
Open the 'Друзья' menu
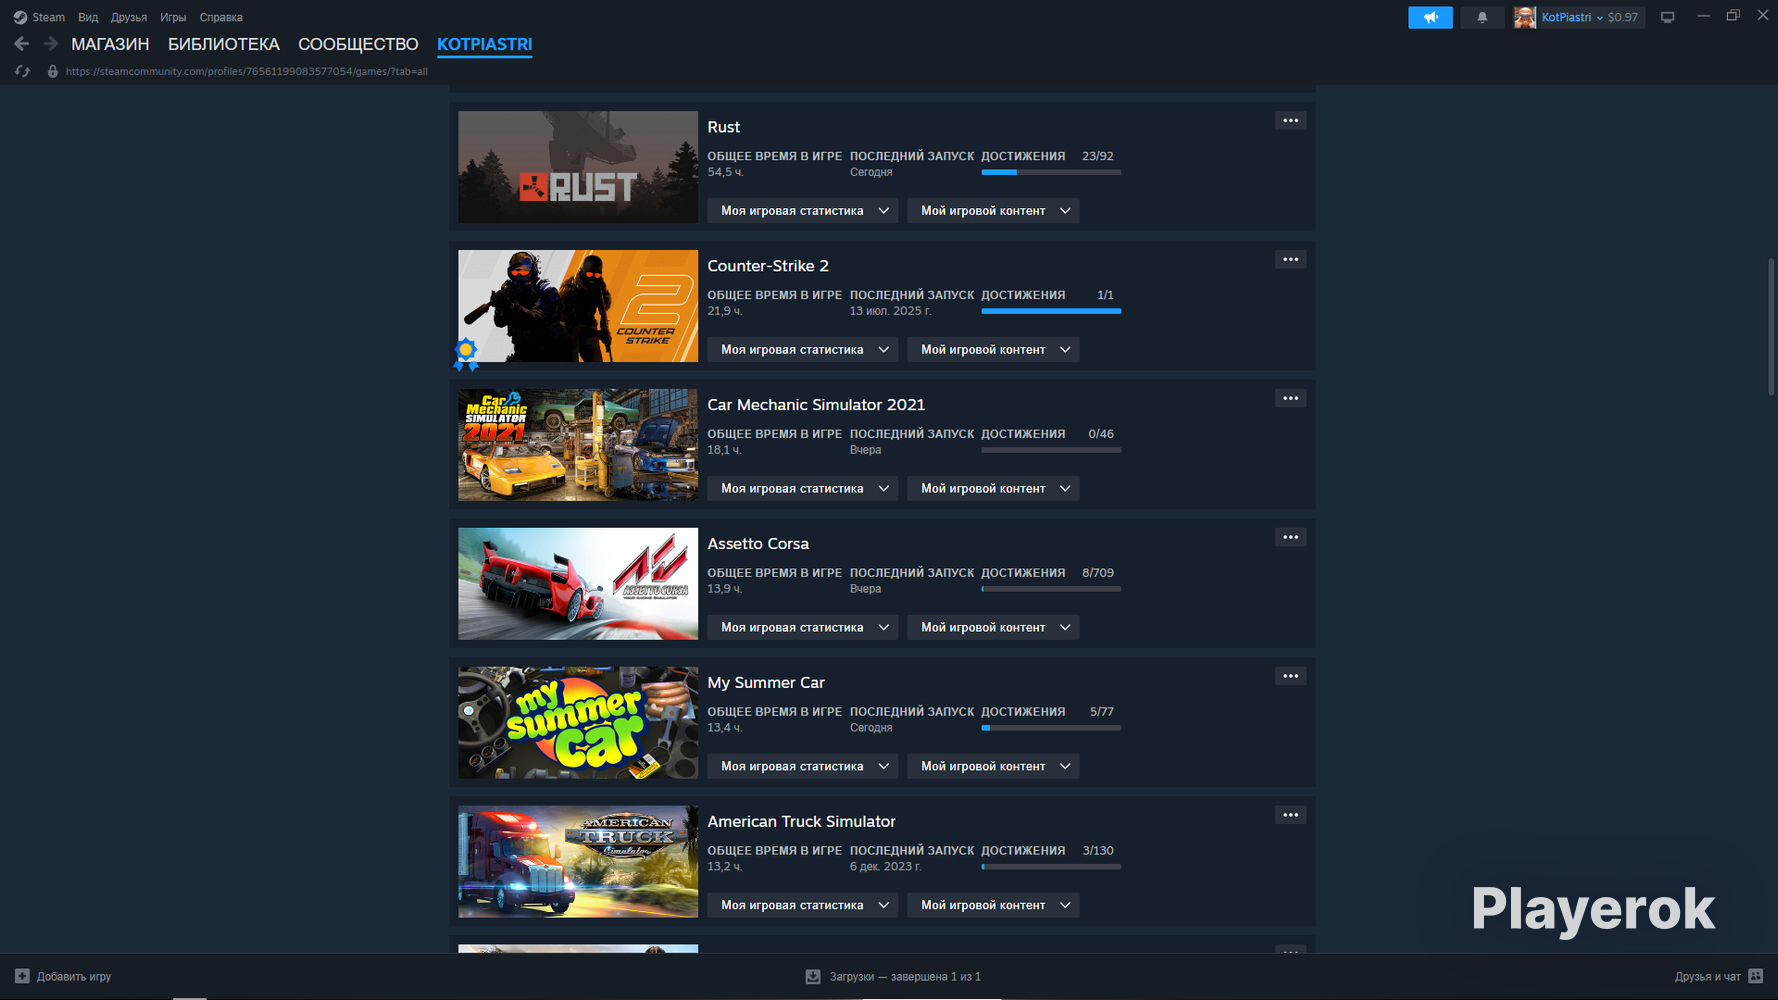pyautogui.click(x=129, y=17)
